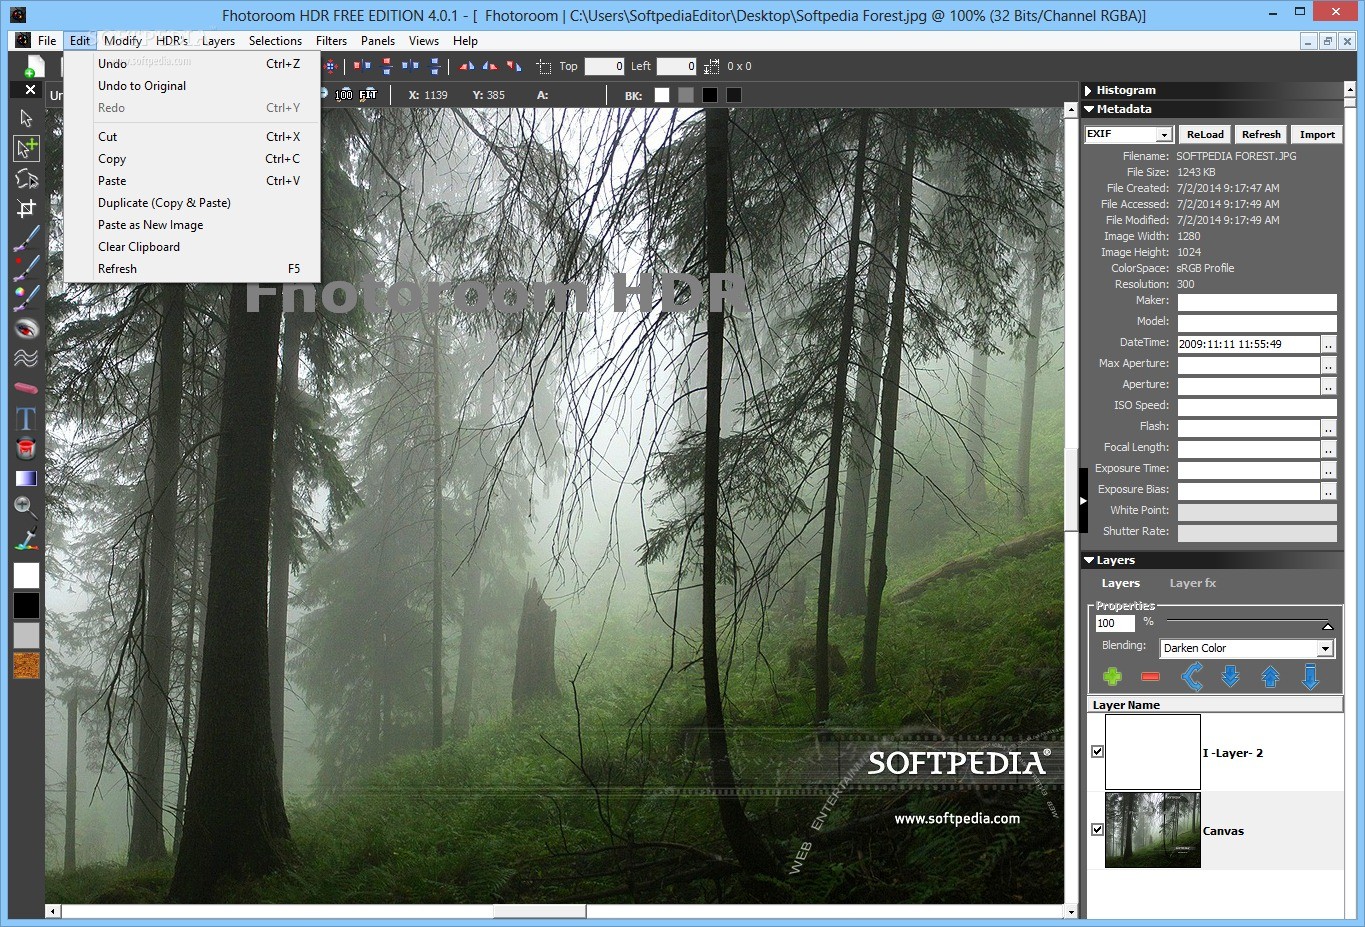Collapse the Metadata panel
The width and height of the screenshot is (1365, 927).
[1089, 109]
